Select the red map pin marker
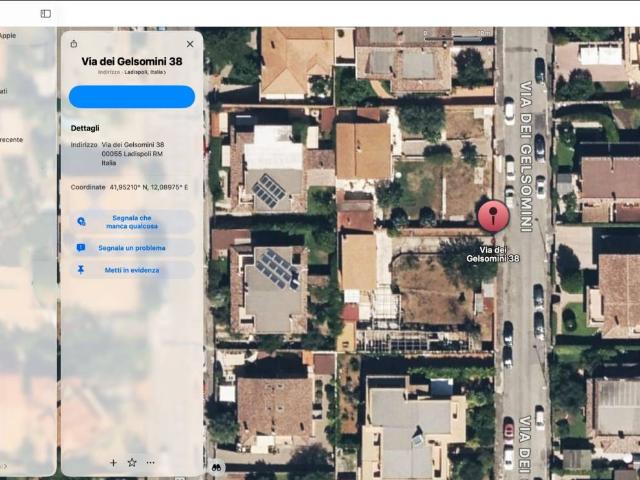 pyautogui.click(x=493, y=216)
